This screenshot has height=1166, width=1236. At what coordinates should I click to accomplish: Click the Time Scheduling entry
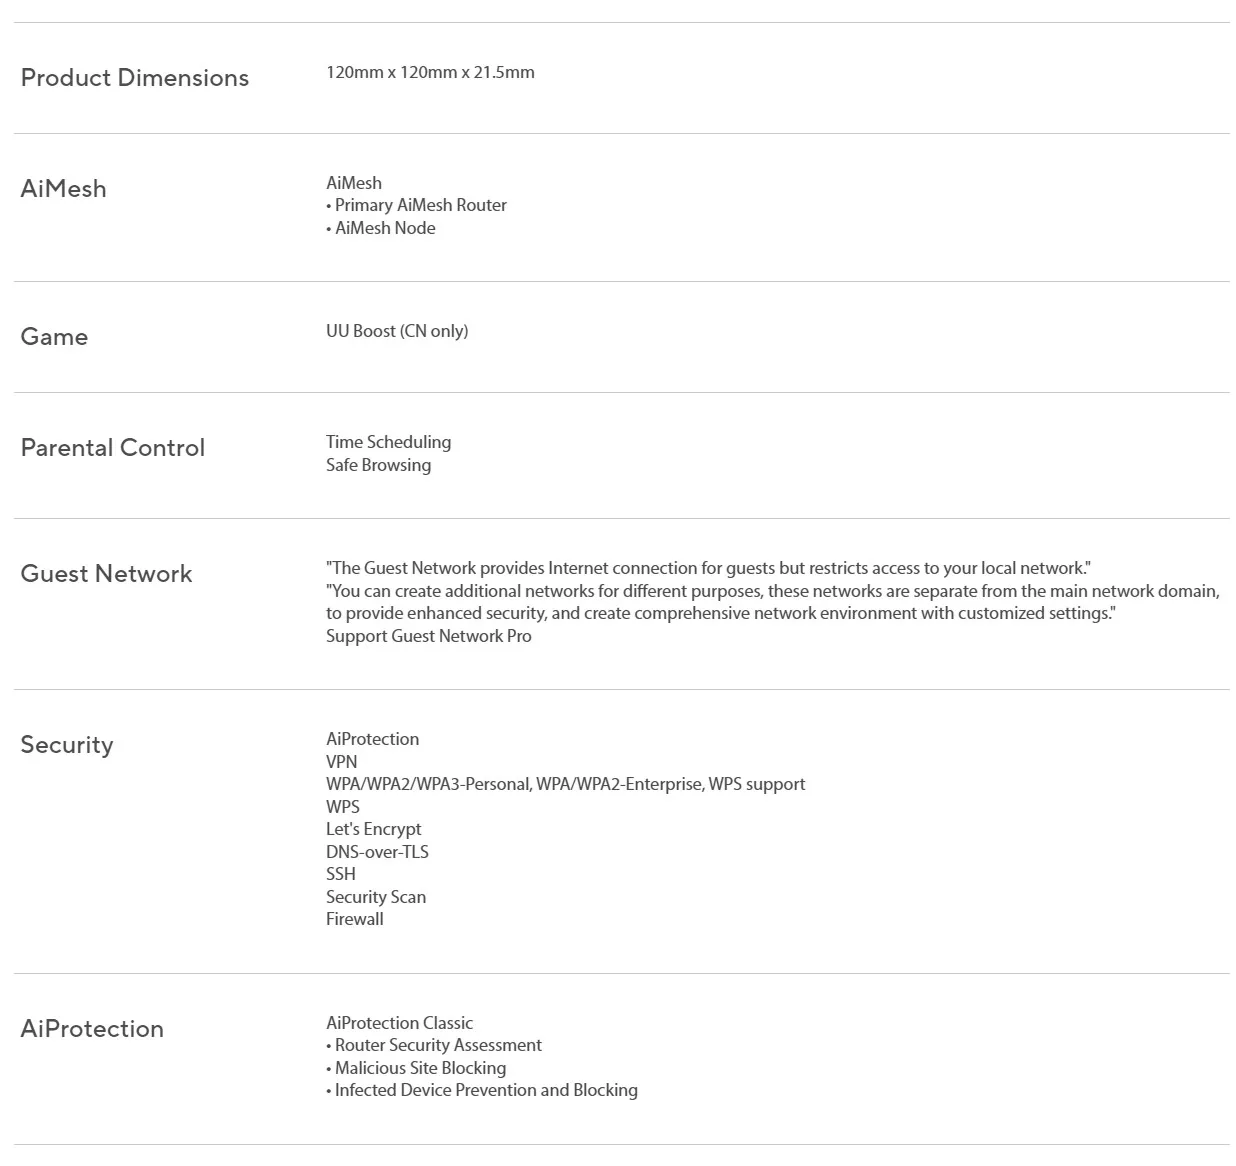pos(388,442)
